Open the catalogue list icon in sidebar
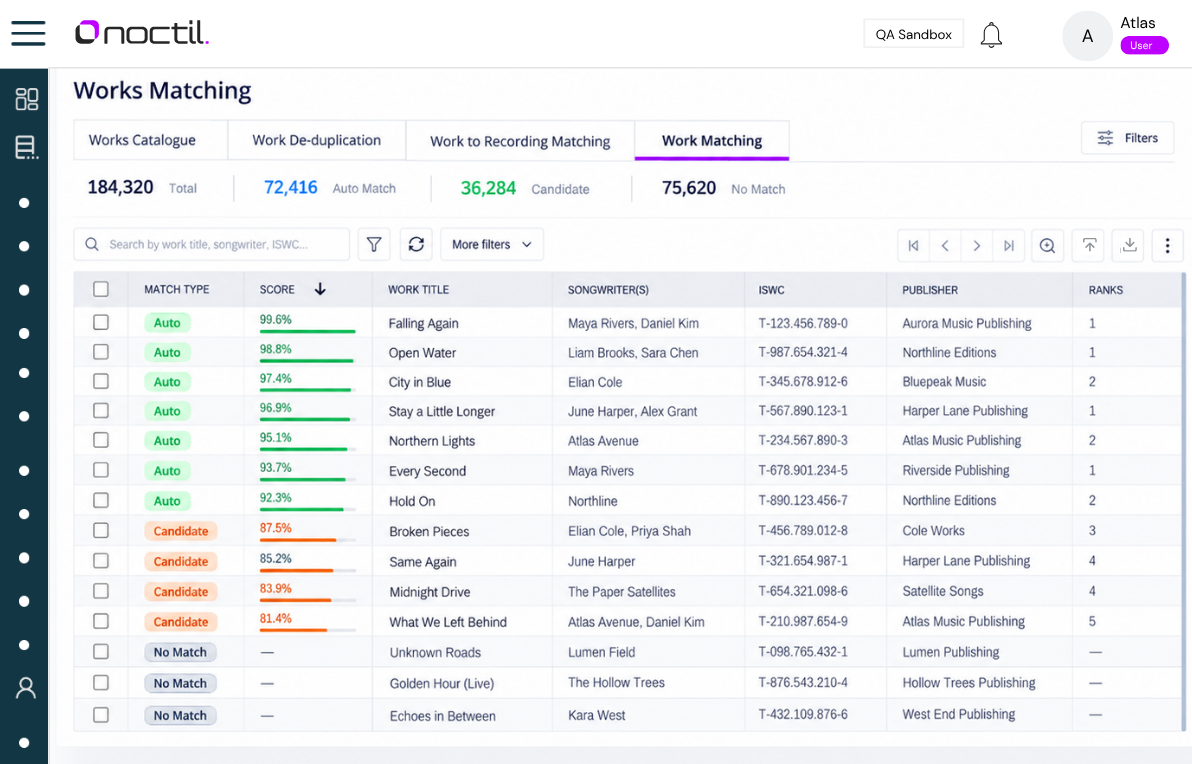Screen dimensions: 1192x764 click(27, 147)
